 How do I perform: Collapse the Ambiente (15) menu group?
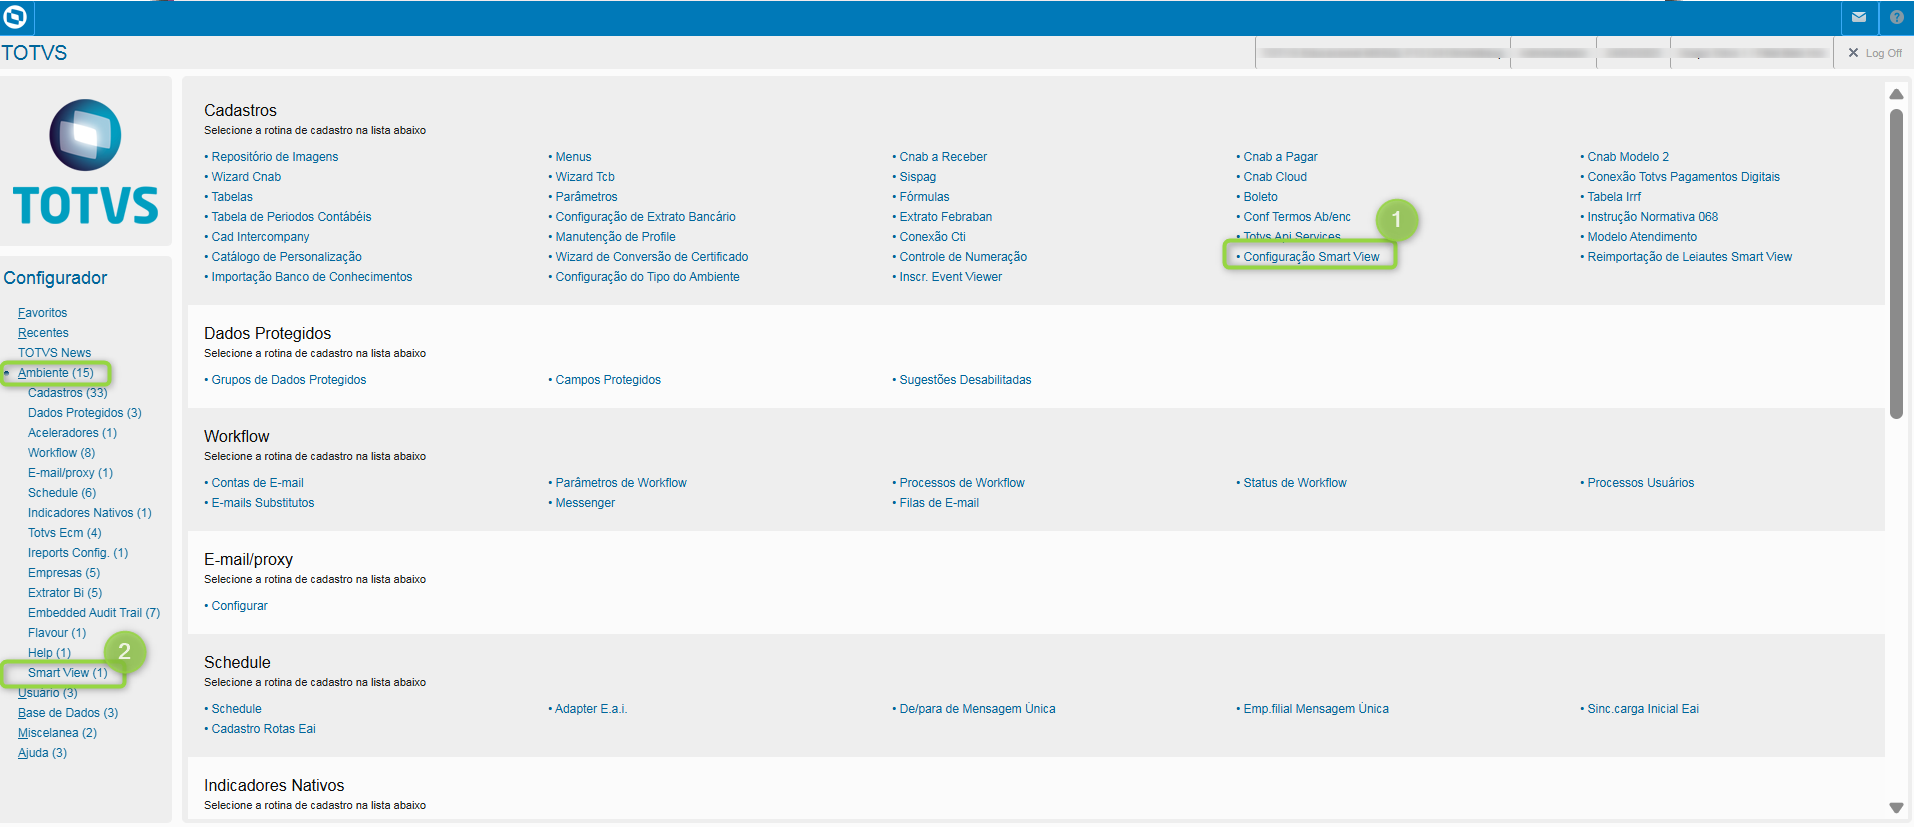pos(55,373)
